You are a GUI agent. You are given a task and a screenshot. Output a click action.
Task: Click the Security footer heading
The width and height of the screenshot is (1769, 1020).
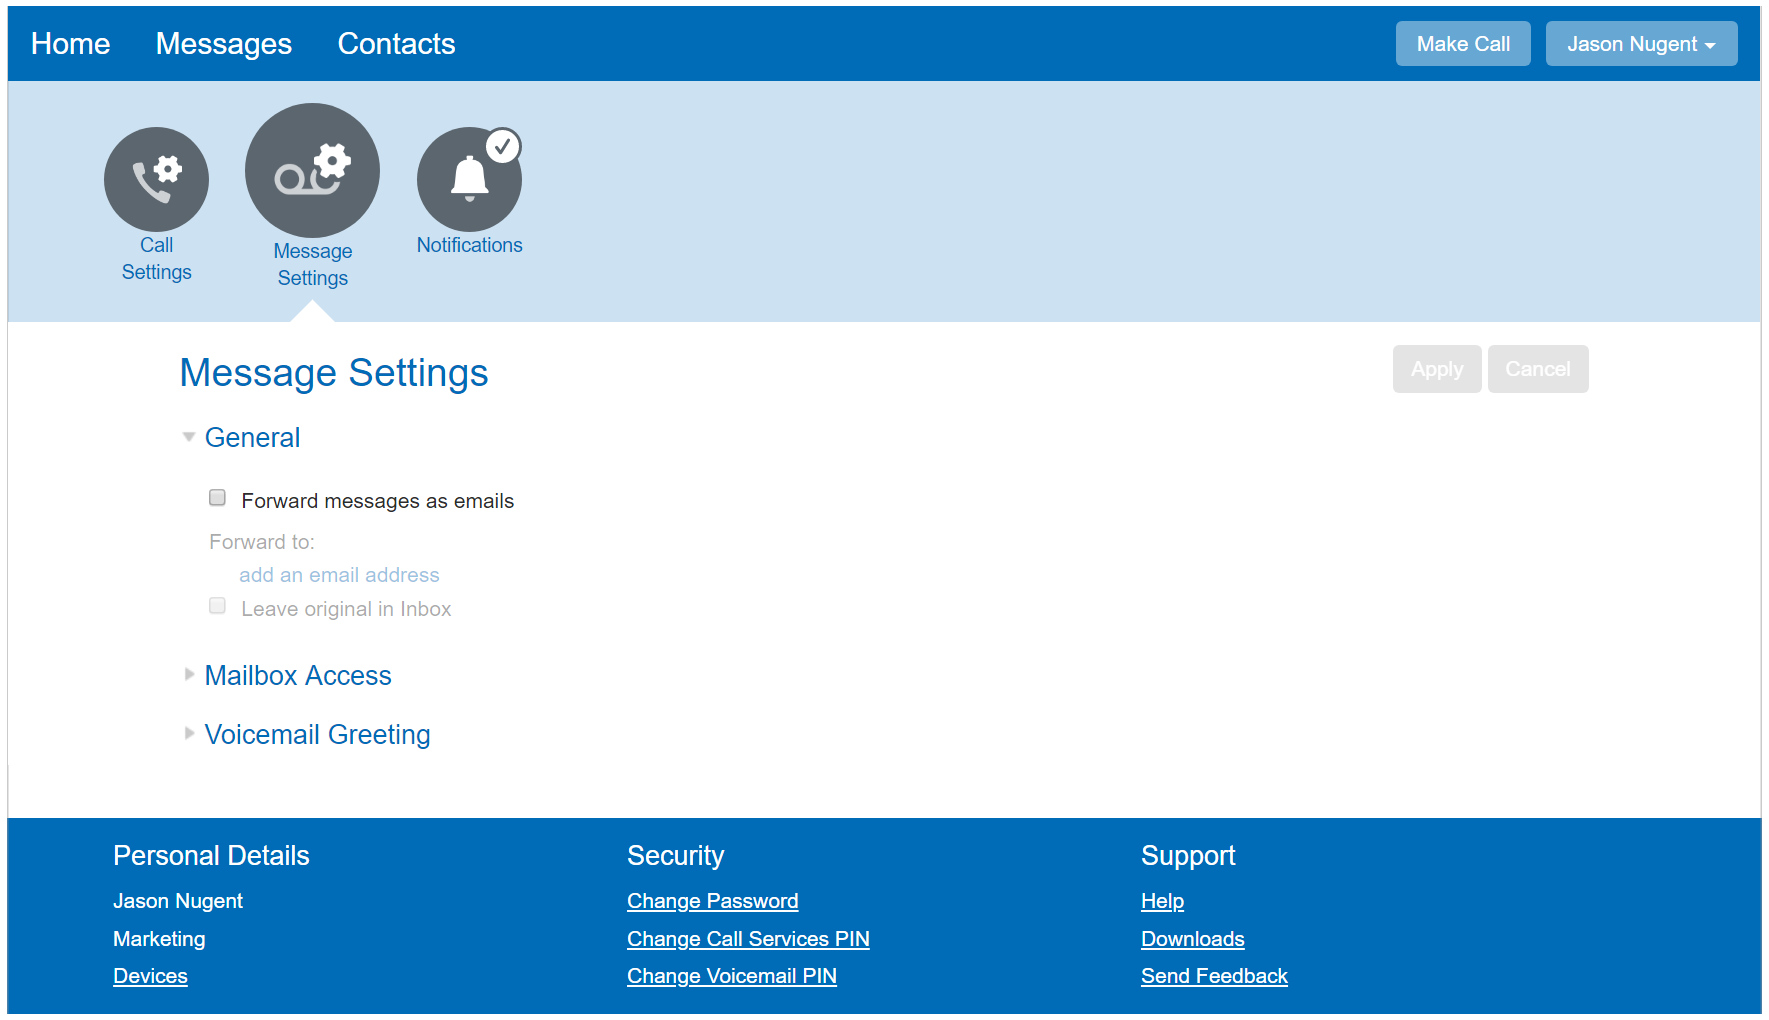(675, 855)
